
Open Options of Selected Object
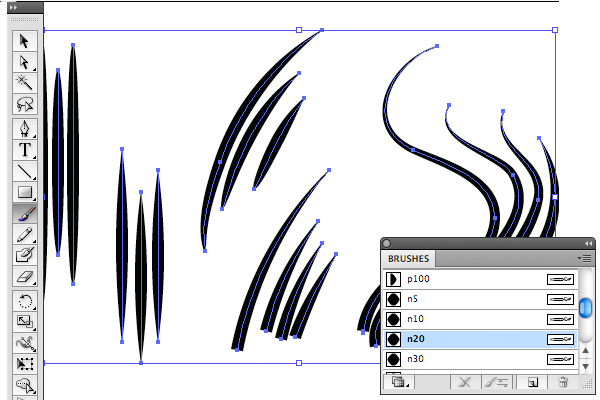[x=497, y=382]
